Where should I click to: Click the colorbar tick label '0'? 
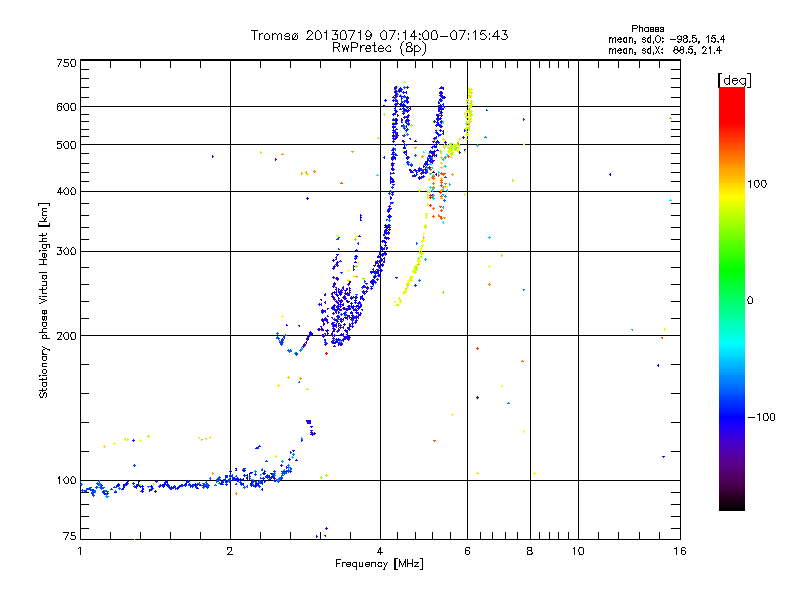750,301
